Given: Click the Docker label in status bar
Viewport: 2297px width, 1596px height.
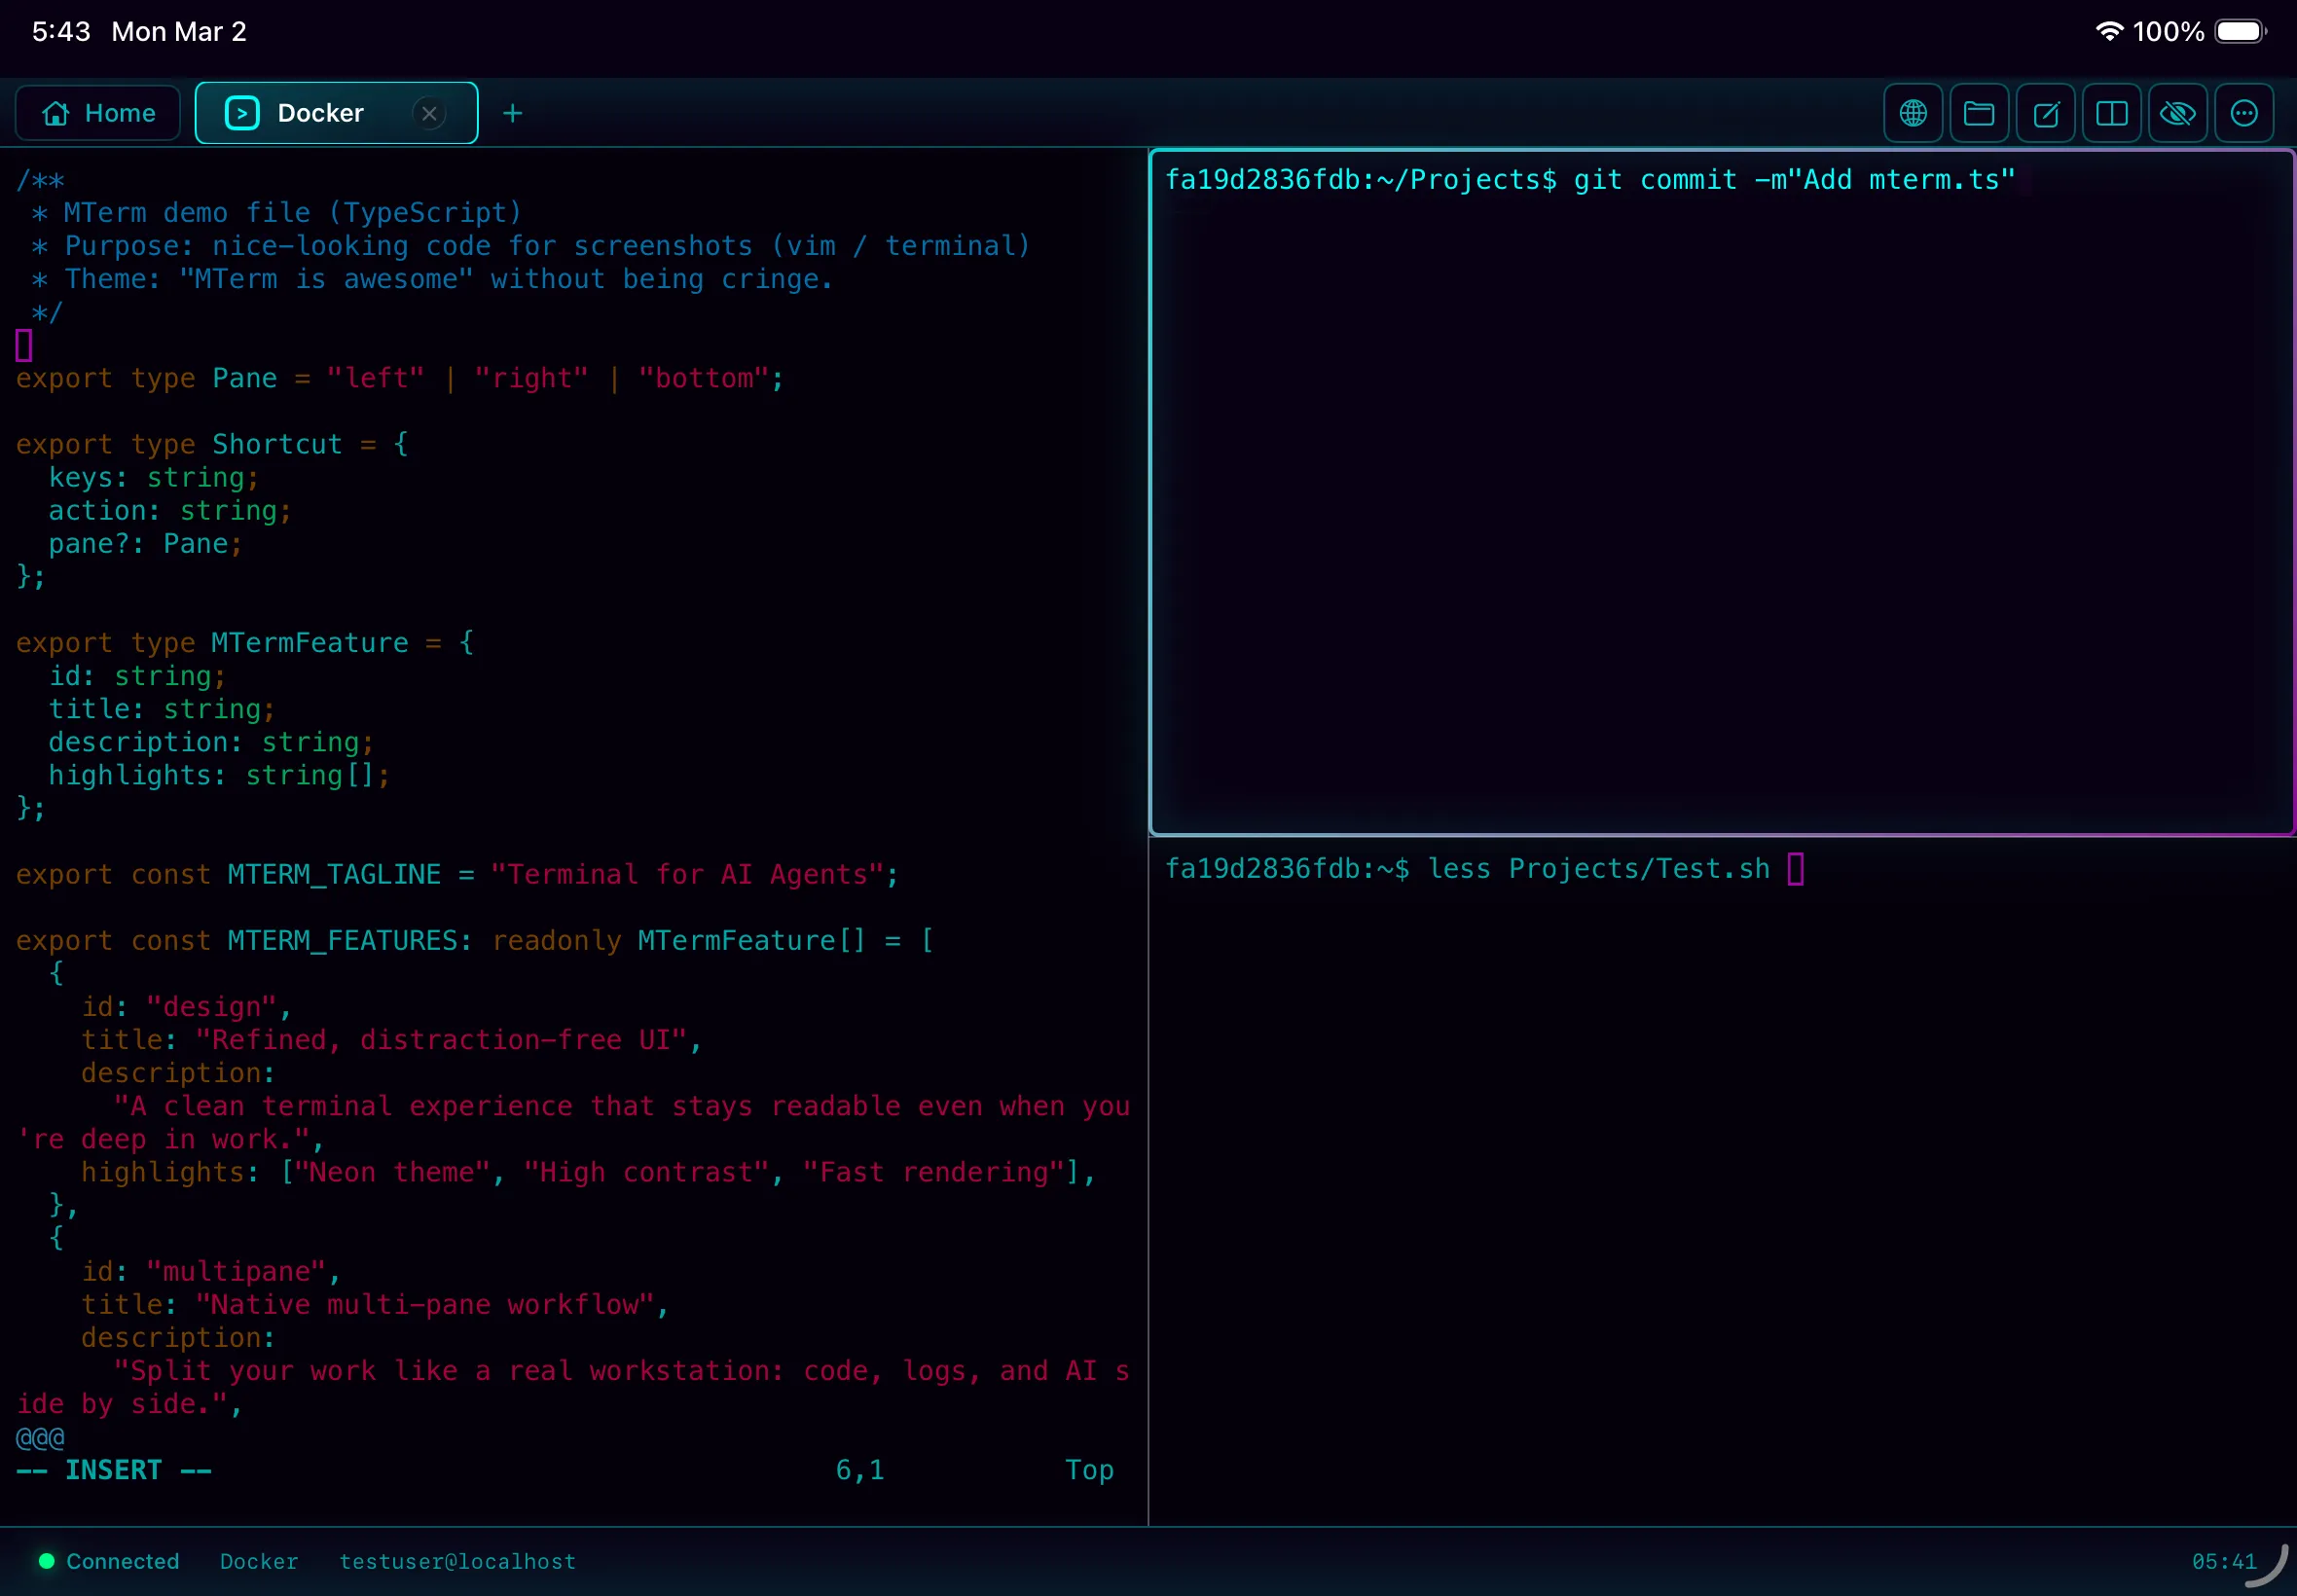Looking at the screenshot, I should pyautogui.click(x=259, y=1561).
